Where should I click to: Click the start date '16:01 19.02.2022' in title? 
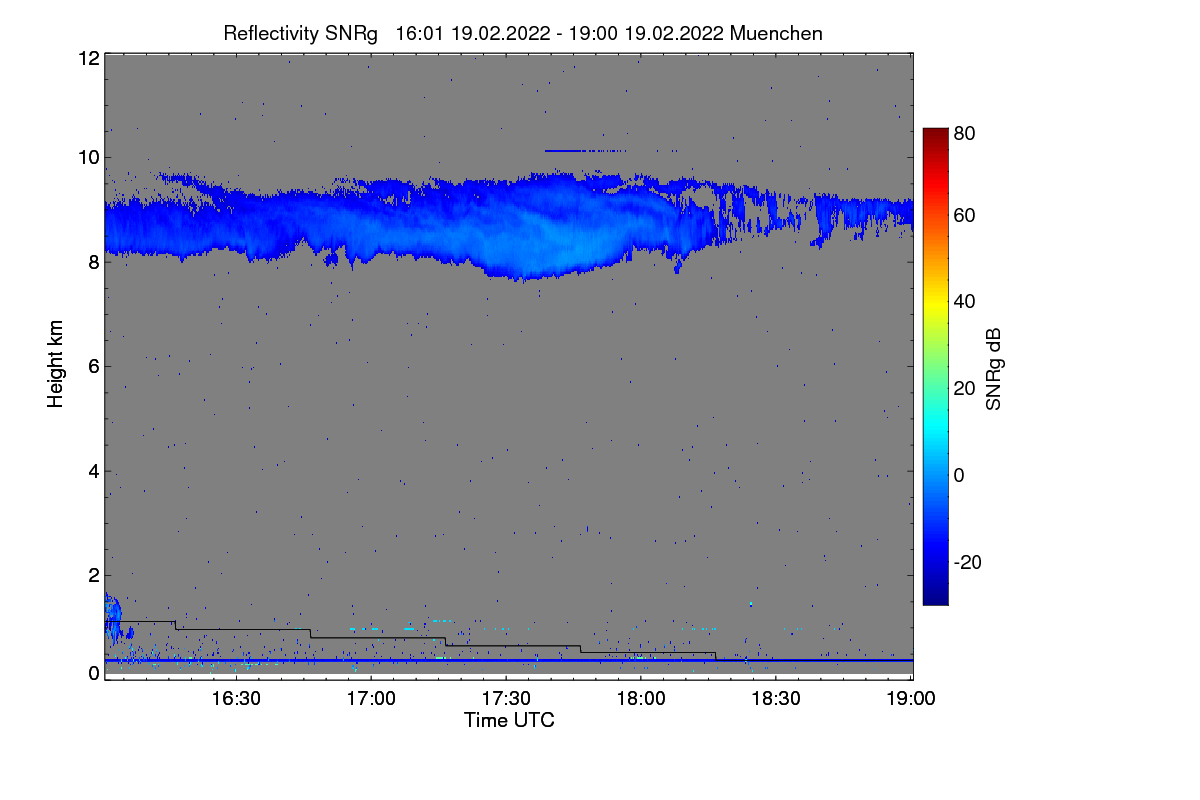[x=473, y=33]
